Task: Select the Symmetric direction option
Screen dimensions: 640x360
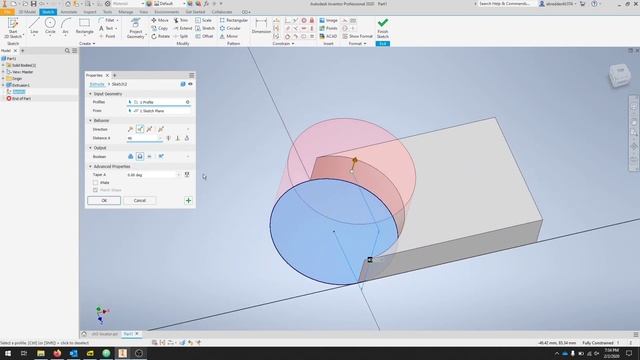Action: click(x=149, y=129)
